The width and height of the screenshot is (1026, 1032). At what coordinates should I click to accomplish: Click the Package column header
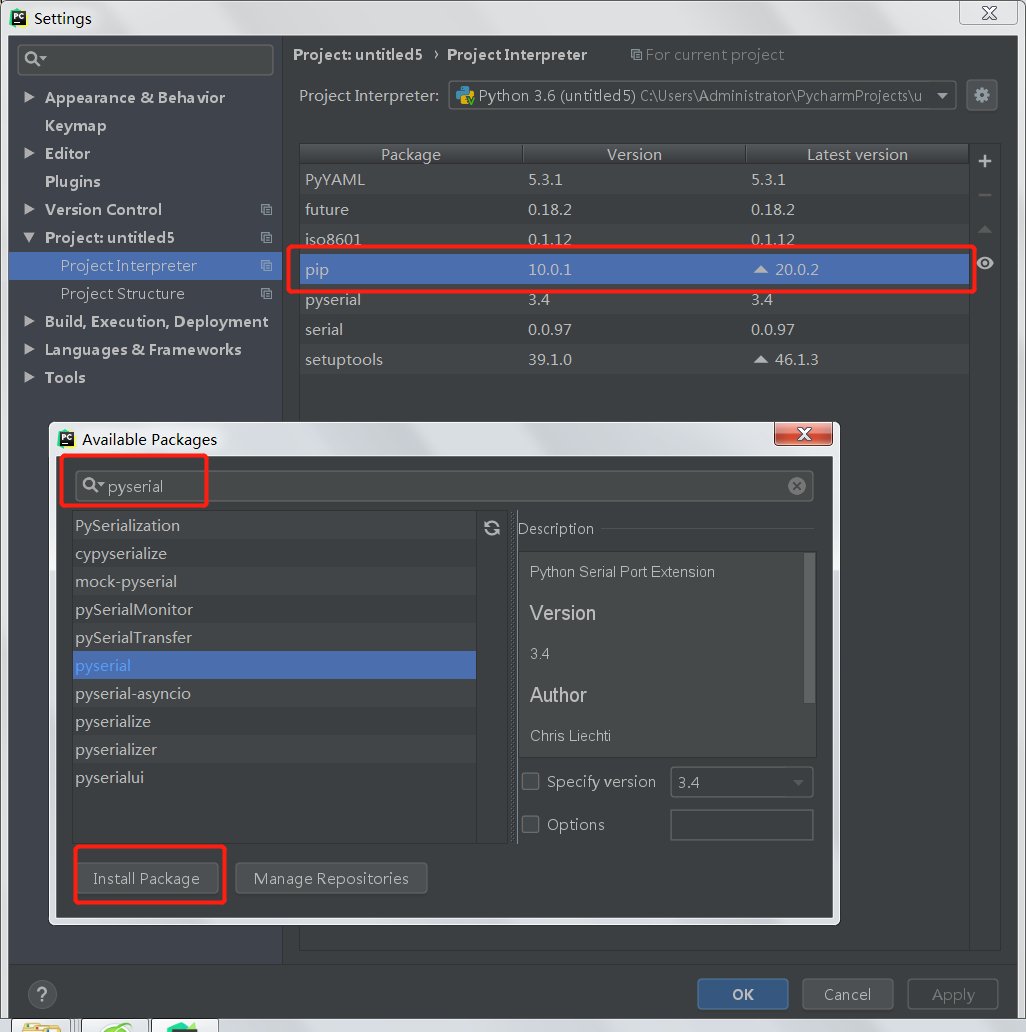[411, 154]
